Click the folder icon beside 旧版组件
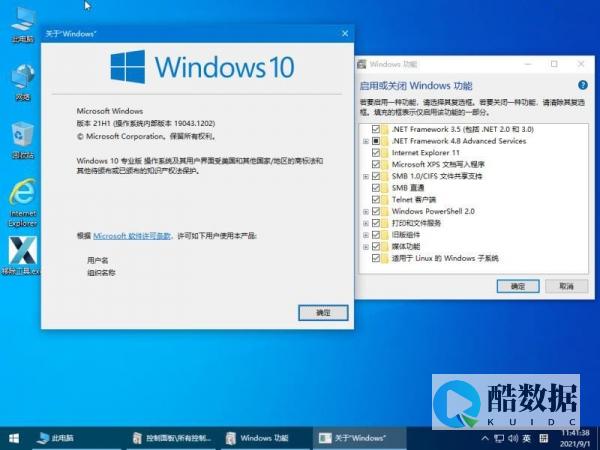This screenshot has width=600, height=450. (385, 235)
